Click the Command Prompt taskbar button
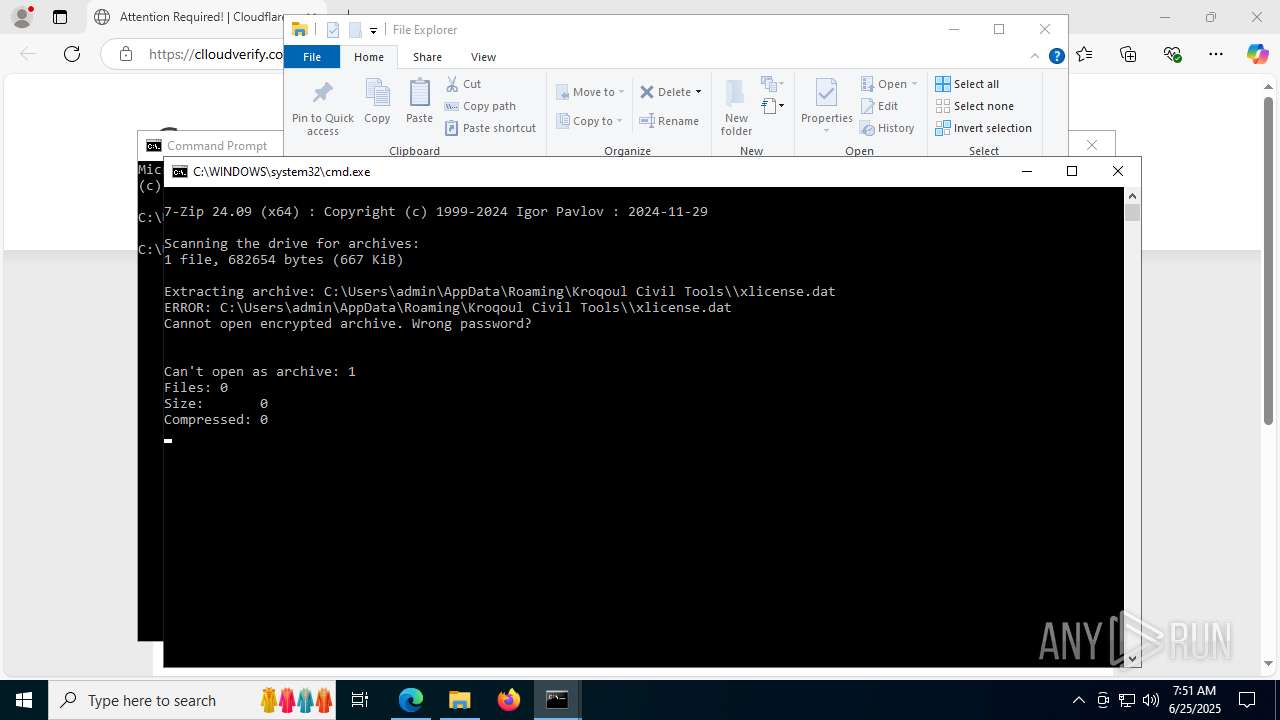Screen dimensions: 1280x720 pos(557,700)
